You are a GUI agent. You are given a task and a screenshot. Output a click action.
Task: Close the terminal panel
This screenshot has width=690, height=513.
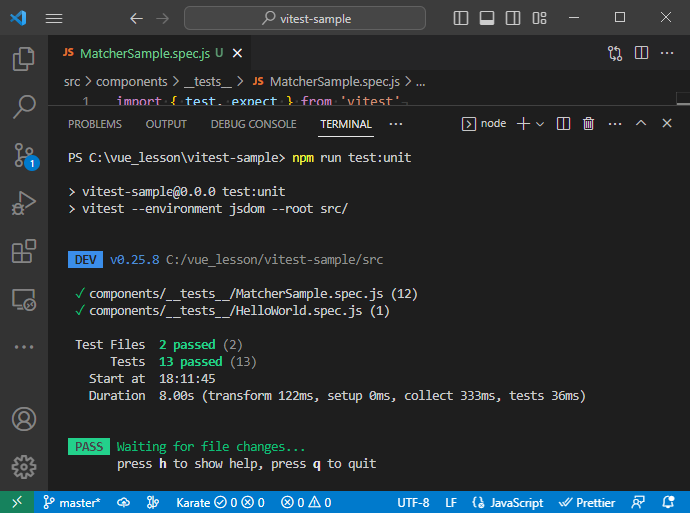pos(667,123)
